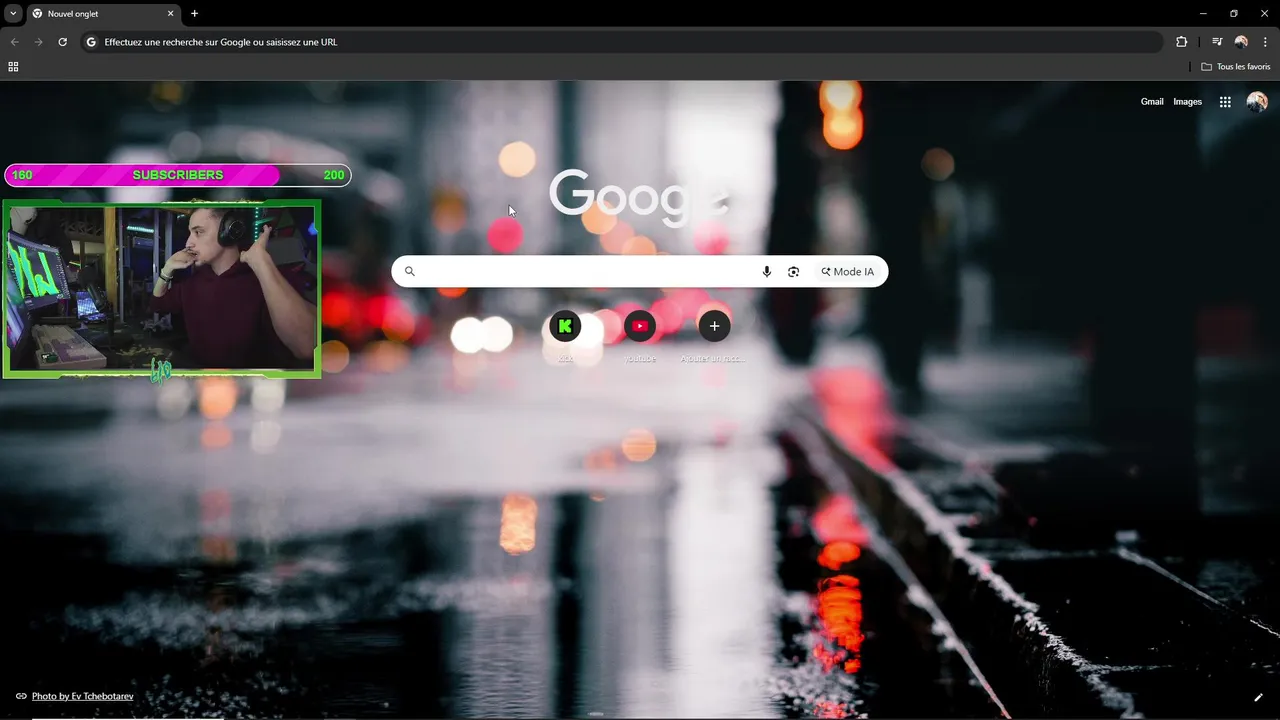Viewport: 1280px width, 720px height.
Task: Open the Chrome profile avatar in toolbar
Action: coord(1241,42)
